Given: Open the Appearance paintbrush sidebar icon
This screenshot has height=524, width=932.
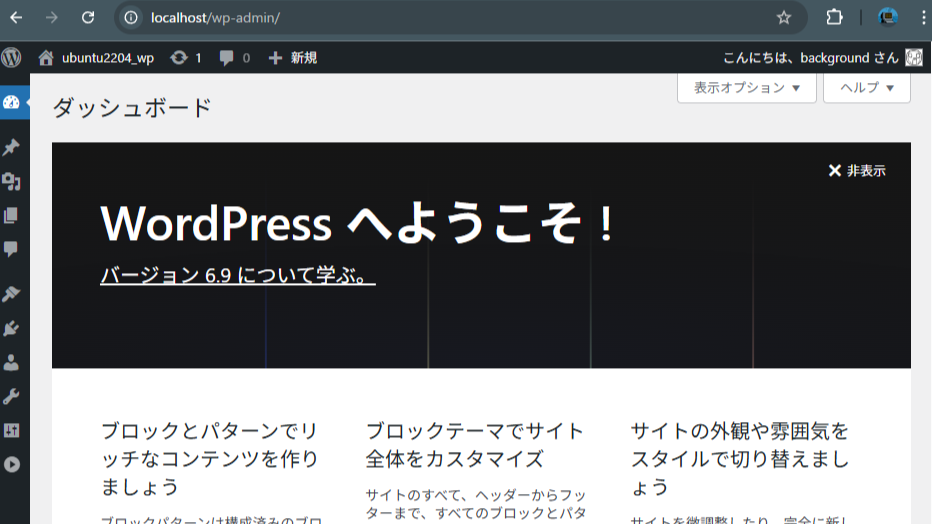Looking at the screenshot, I should tap(12, 294).
